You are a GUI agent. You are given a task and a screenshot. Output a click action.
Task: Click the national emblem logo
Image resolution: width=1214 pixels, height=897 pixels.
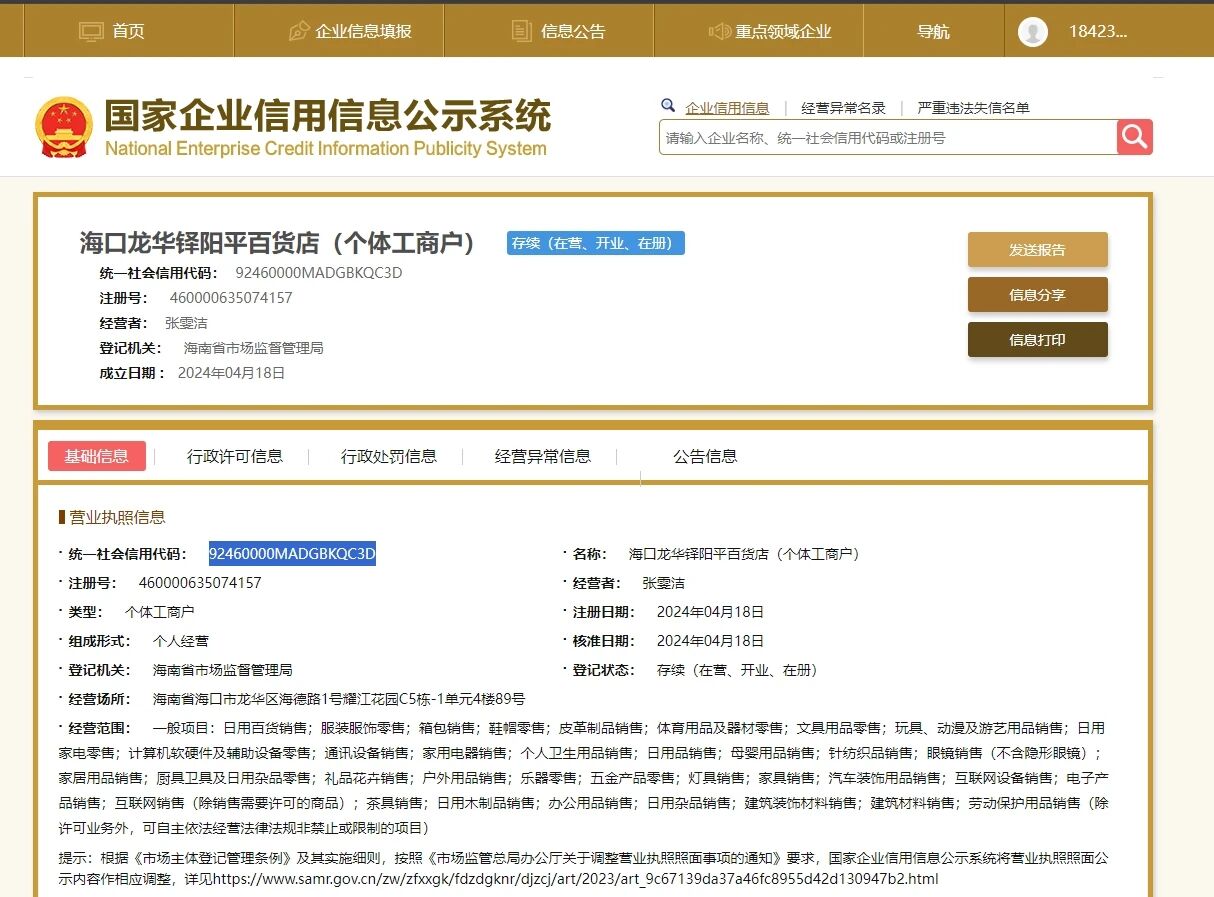[x=63, y=127]
